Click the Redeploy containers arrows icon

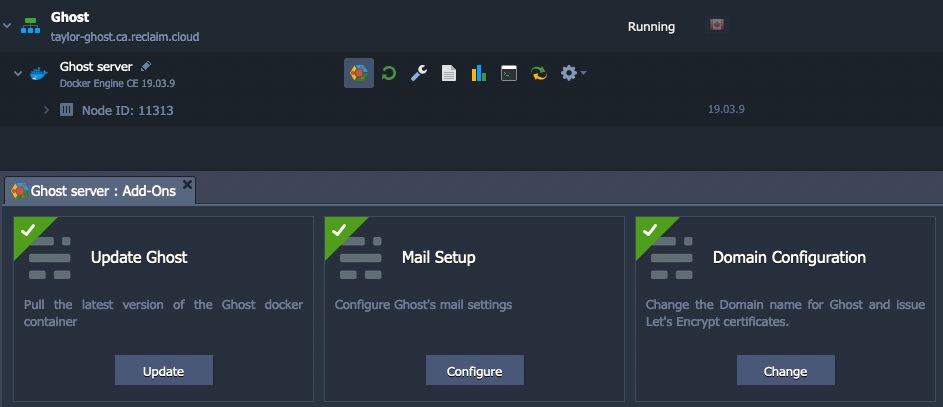pyautogui.click(x=539, y=73)
